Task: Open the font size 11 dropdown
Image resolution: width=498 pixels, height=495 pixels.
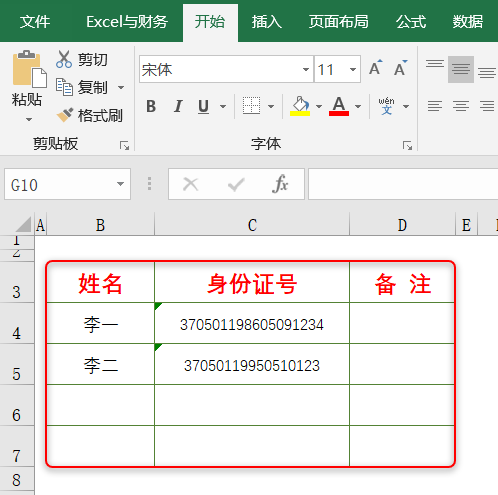Action: tap(353, 69)
